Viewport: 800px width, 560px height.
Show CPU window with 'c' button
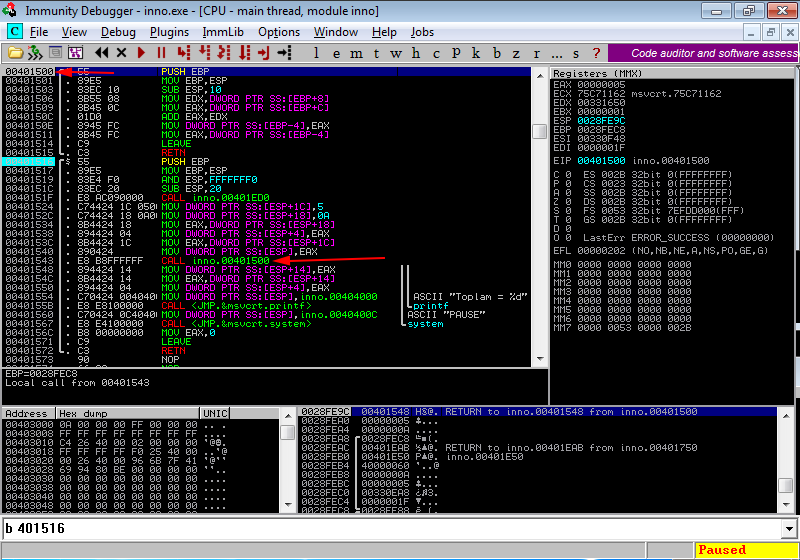tap(436, 53)
